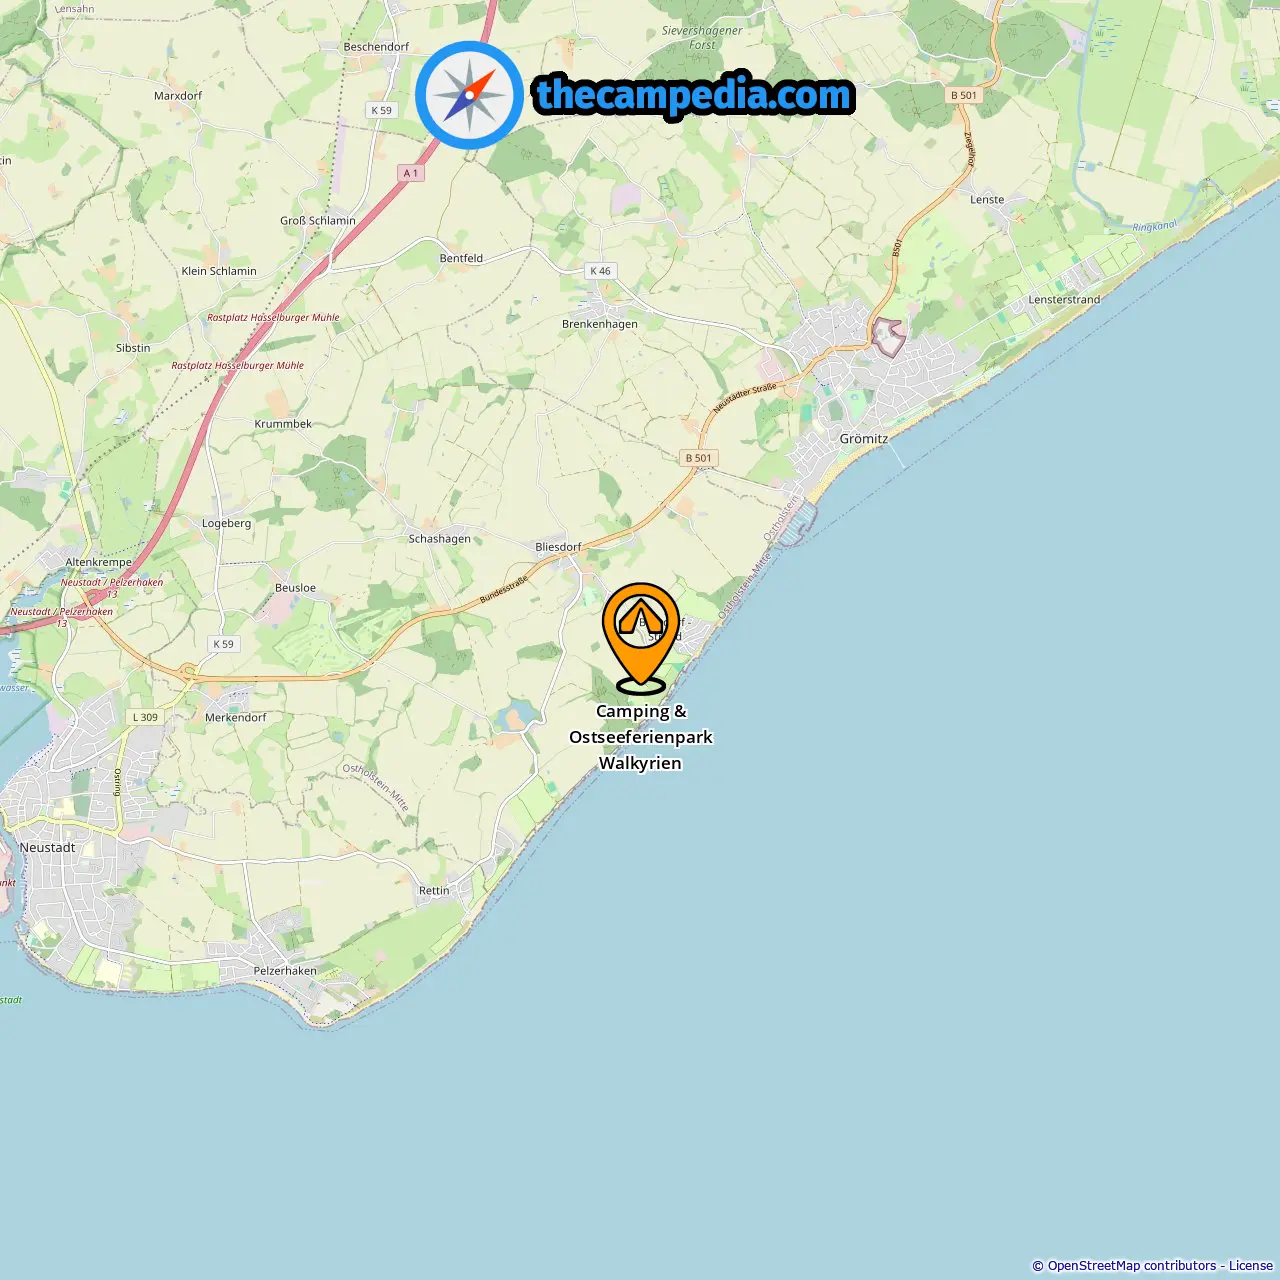The image size is (1280, 1280).
Task: Click the Bliesdorf village label
Action: click(558, 547)
